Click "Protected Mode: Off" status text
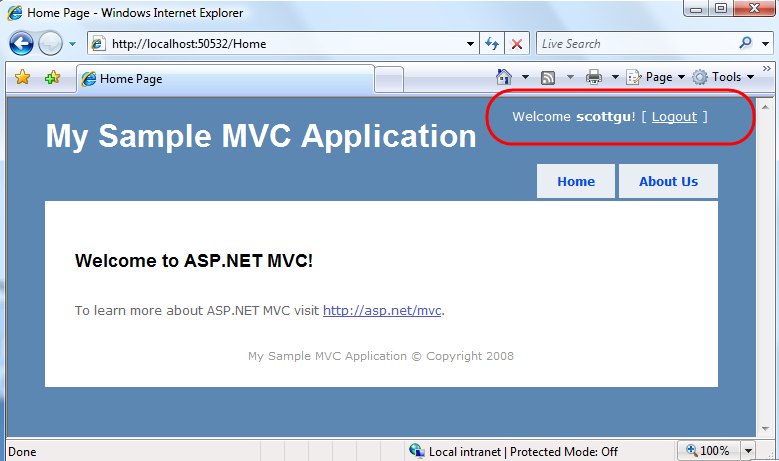This screenshot has width=779, height=461. coord(564,452)
